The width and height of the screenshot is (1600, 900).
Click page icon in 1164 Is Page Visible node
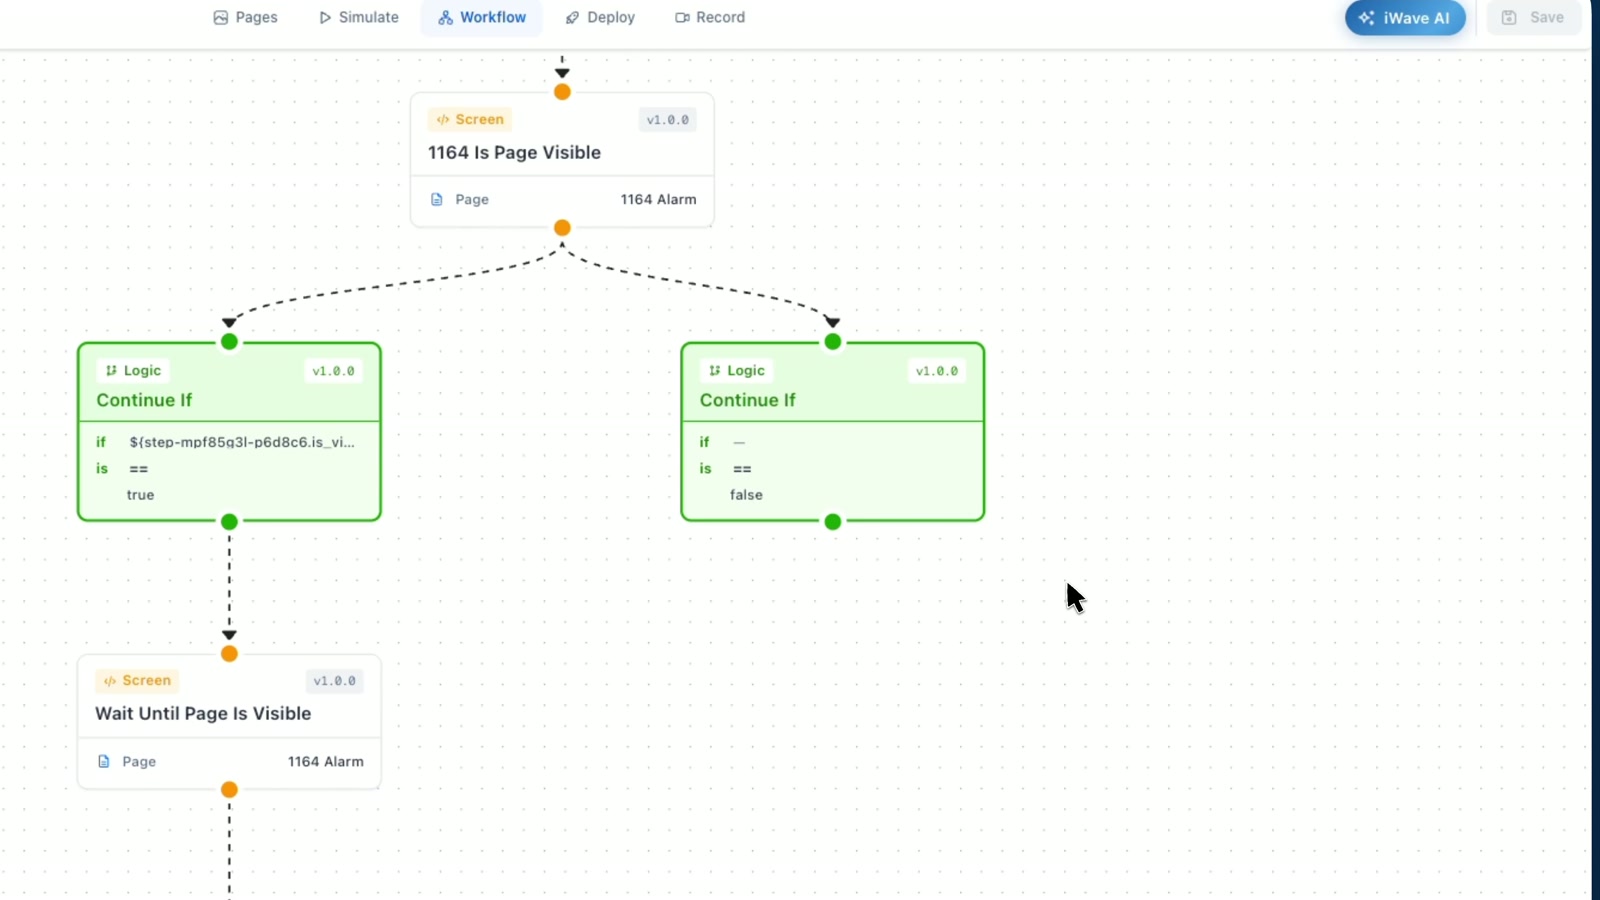click(437, 199)
